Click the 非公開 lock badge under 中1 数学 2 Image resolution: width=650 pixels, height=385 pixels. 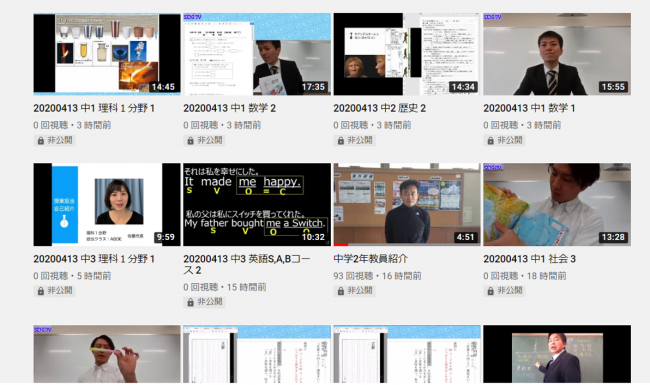tap(204, 140)
